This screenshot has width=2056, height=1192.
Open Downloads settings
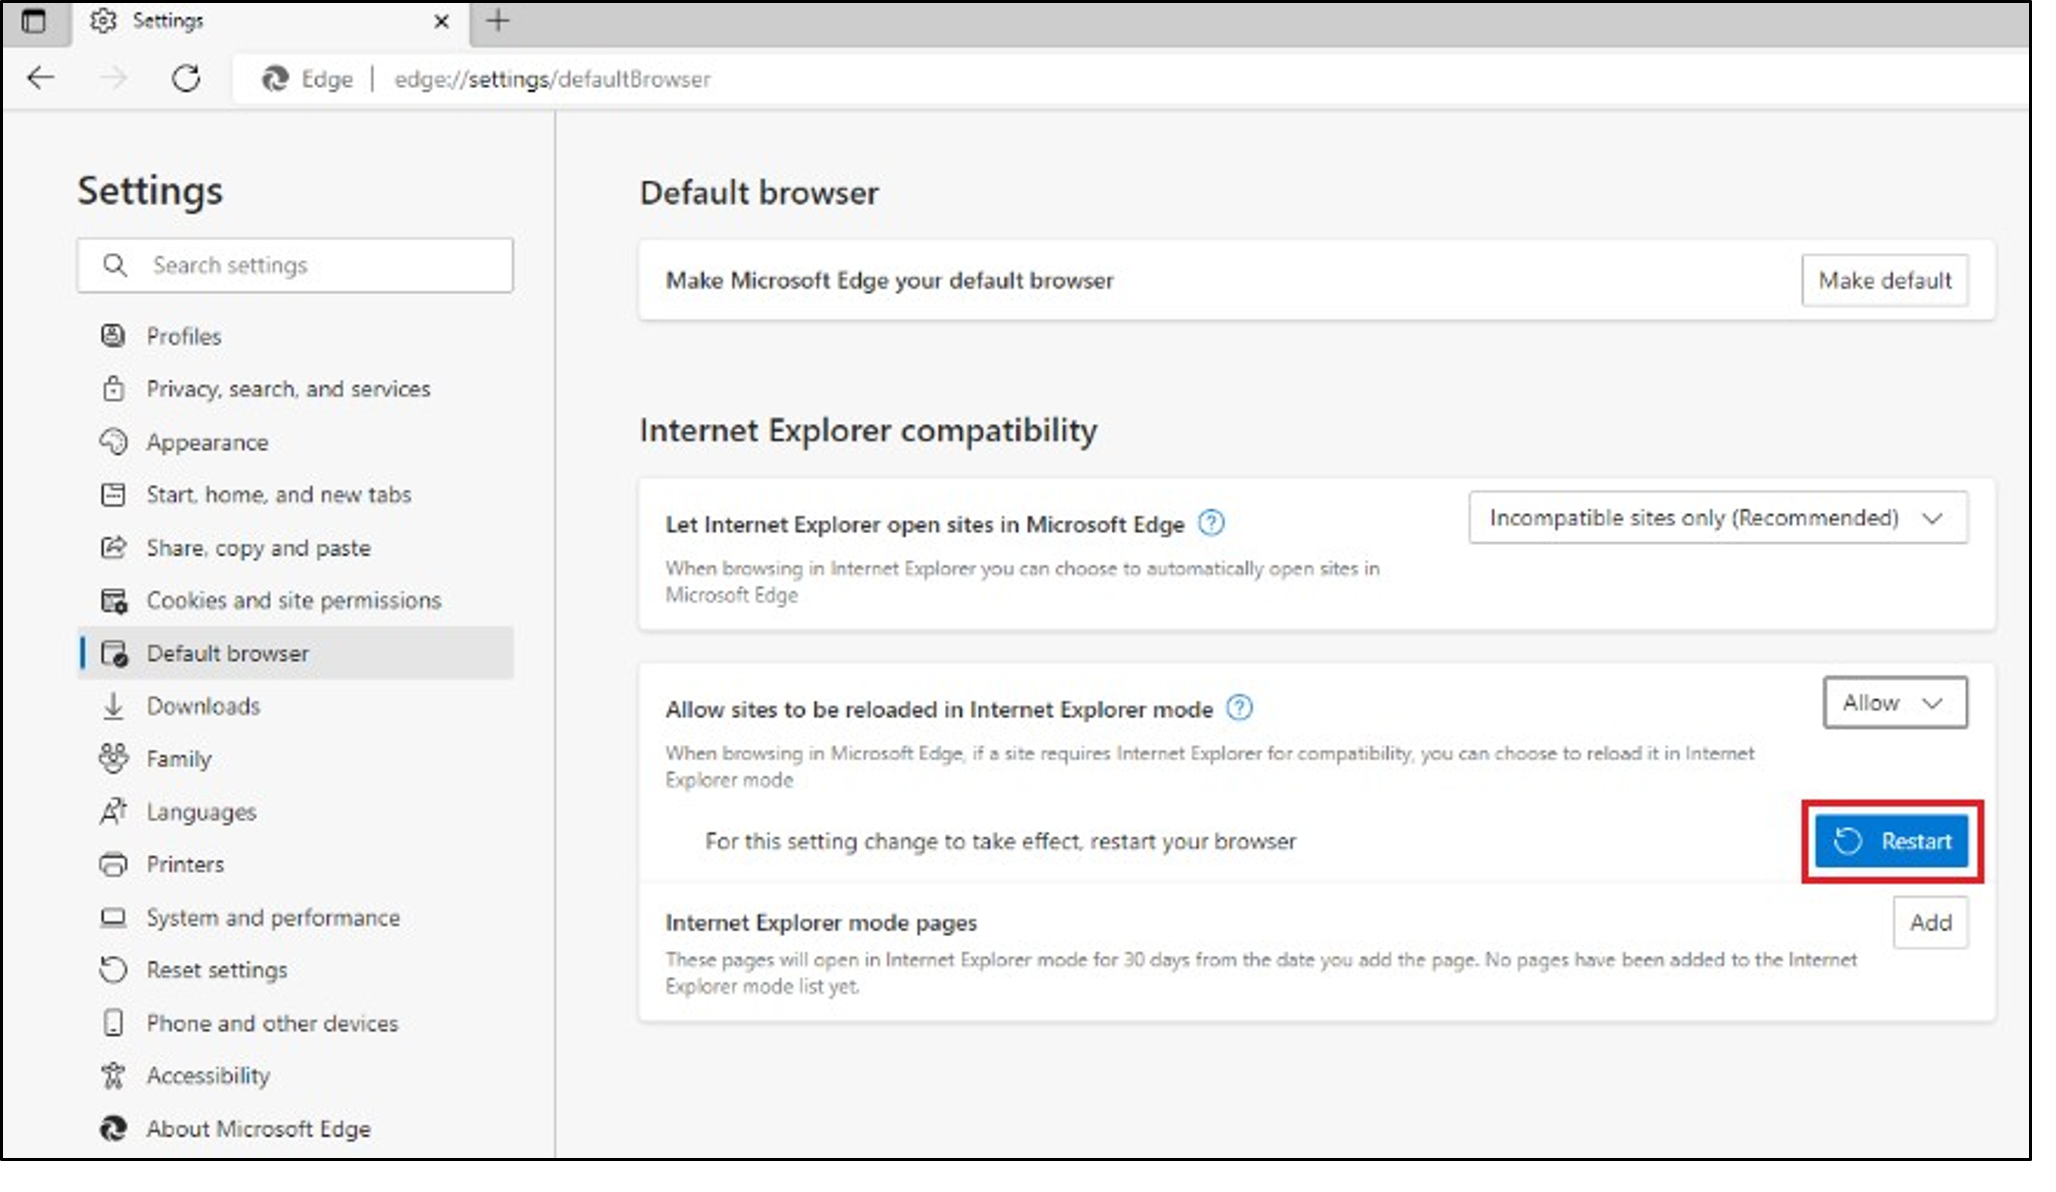(296, 706)
